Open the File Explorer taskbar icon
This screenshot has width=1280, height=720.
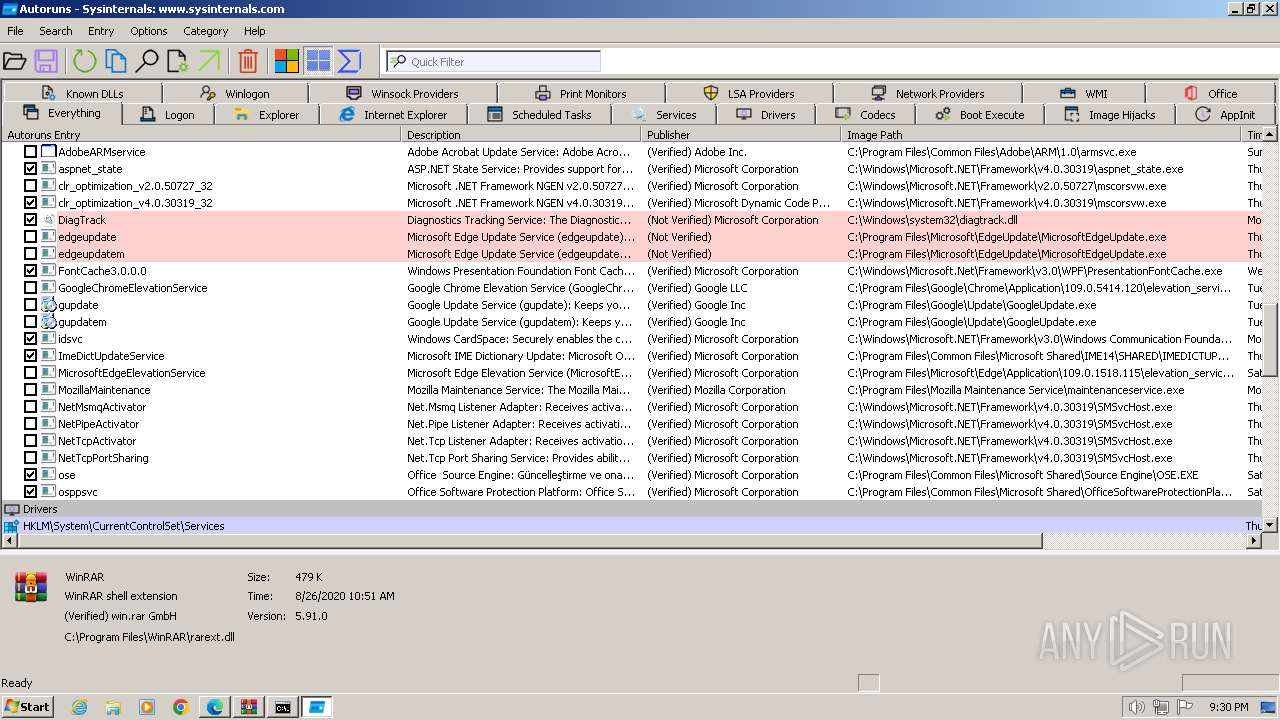tap(113, 707)
